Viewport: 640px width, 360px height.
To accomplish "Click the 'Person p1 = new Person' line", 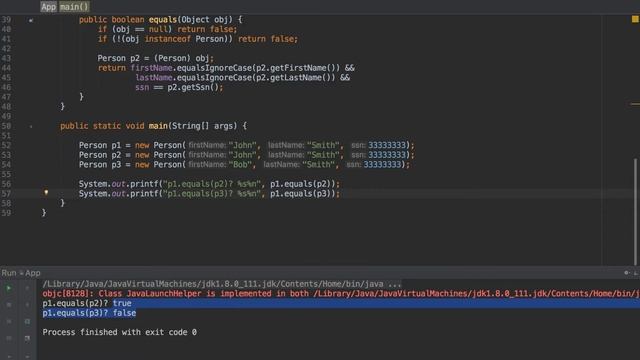I will click(x=247, y=145).
